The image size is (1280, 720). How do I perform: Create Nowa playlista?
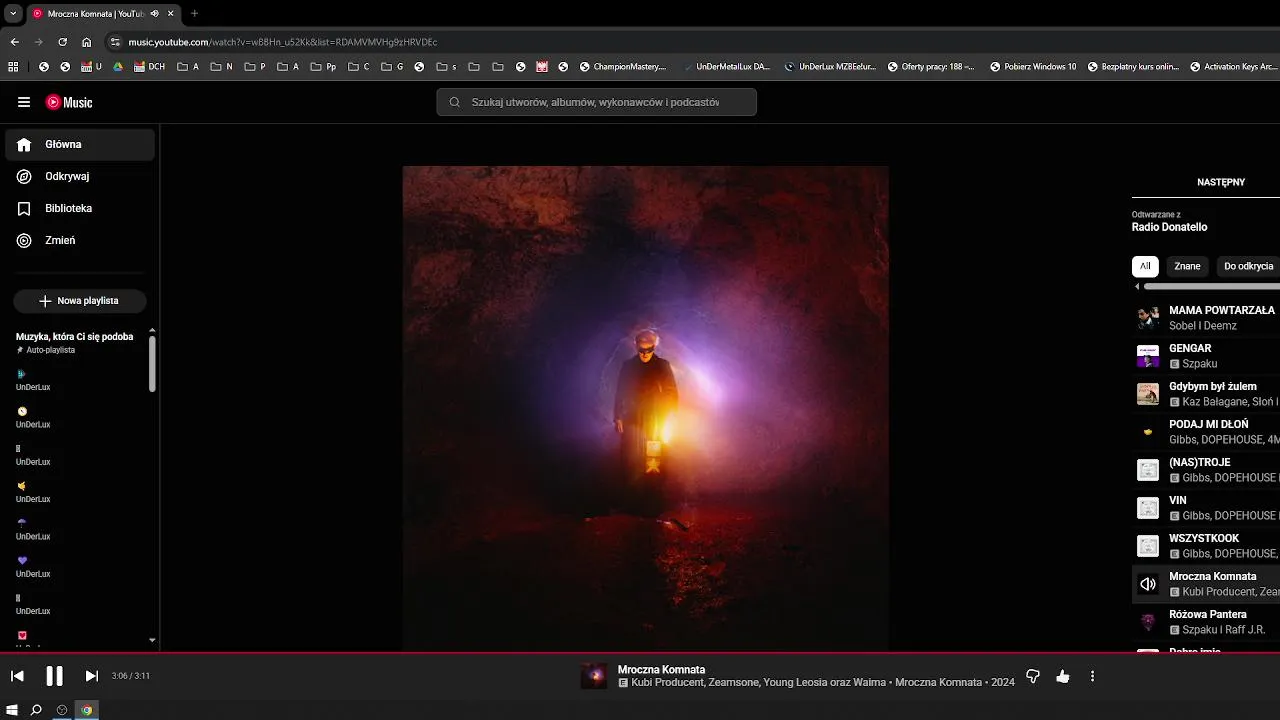[x=80, y=300]
